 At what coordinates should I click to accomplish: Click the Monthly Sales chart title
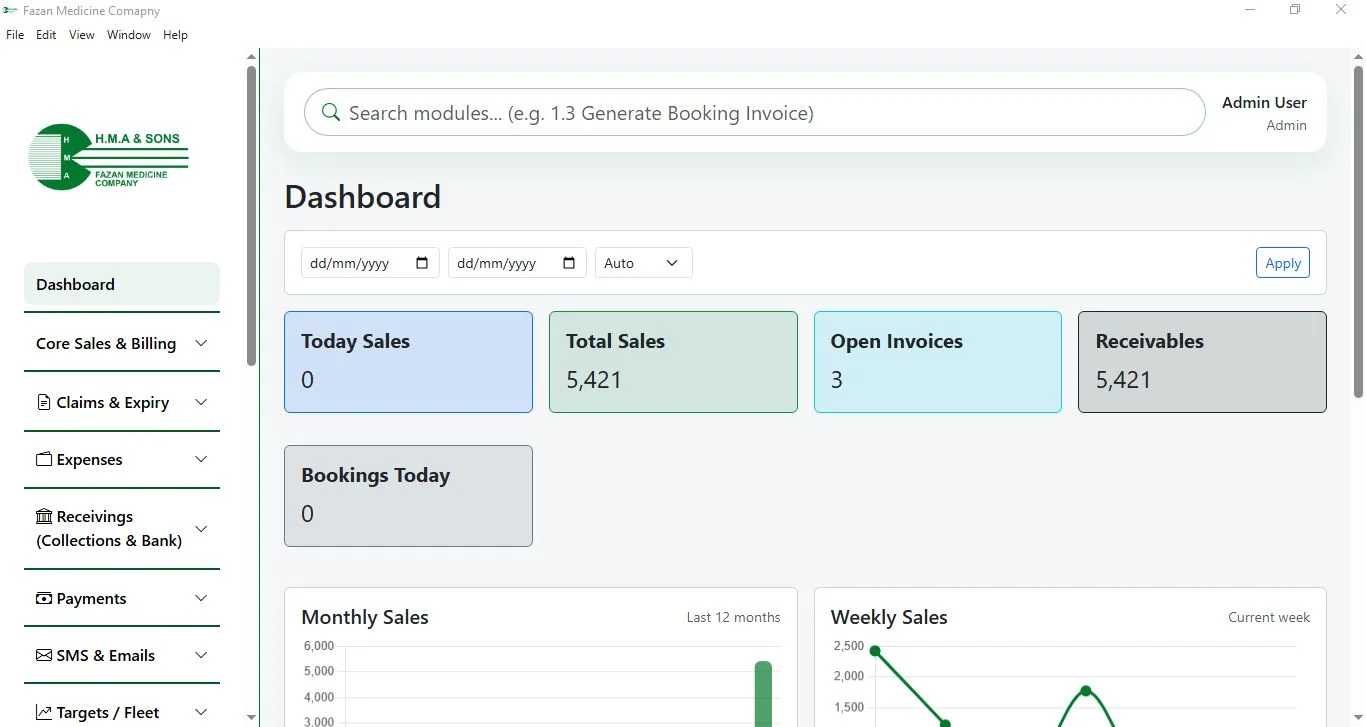(365, 617)
